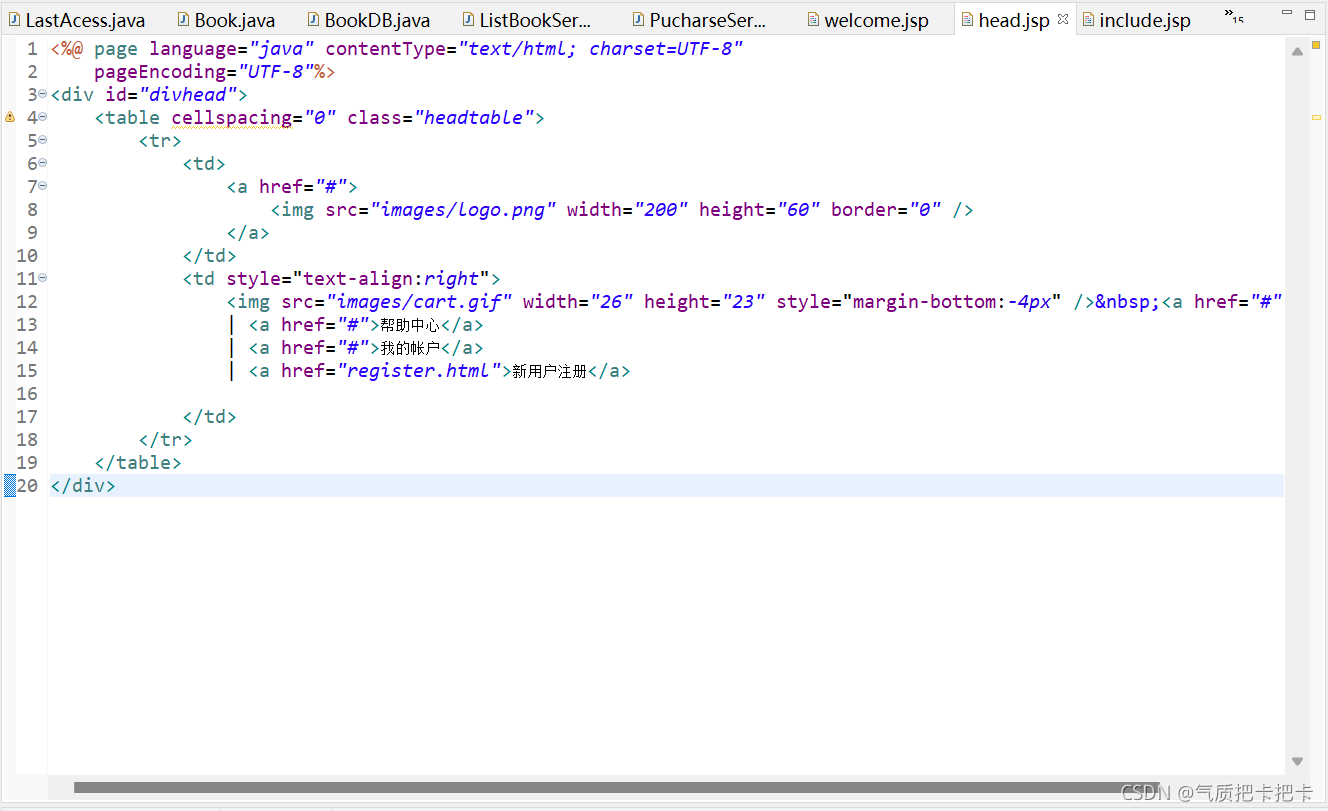This screenshot has width=1328, height=811.
Task: Place cursor on "text/html; charset=UTF-8" value
Action: [x=600, y=49]
